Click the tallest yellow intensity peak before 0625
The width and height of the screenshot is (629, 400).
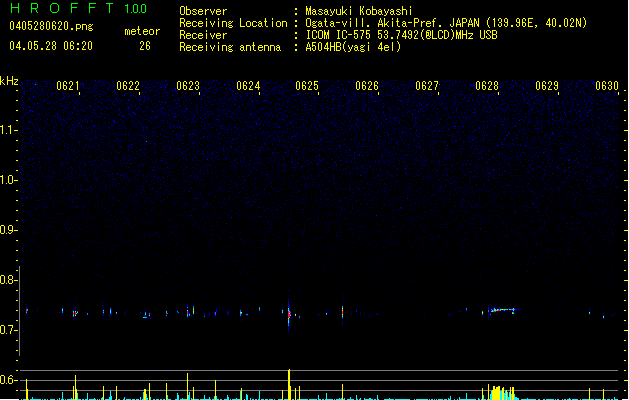[x=289, y=384]
